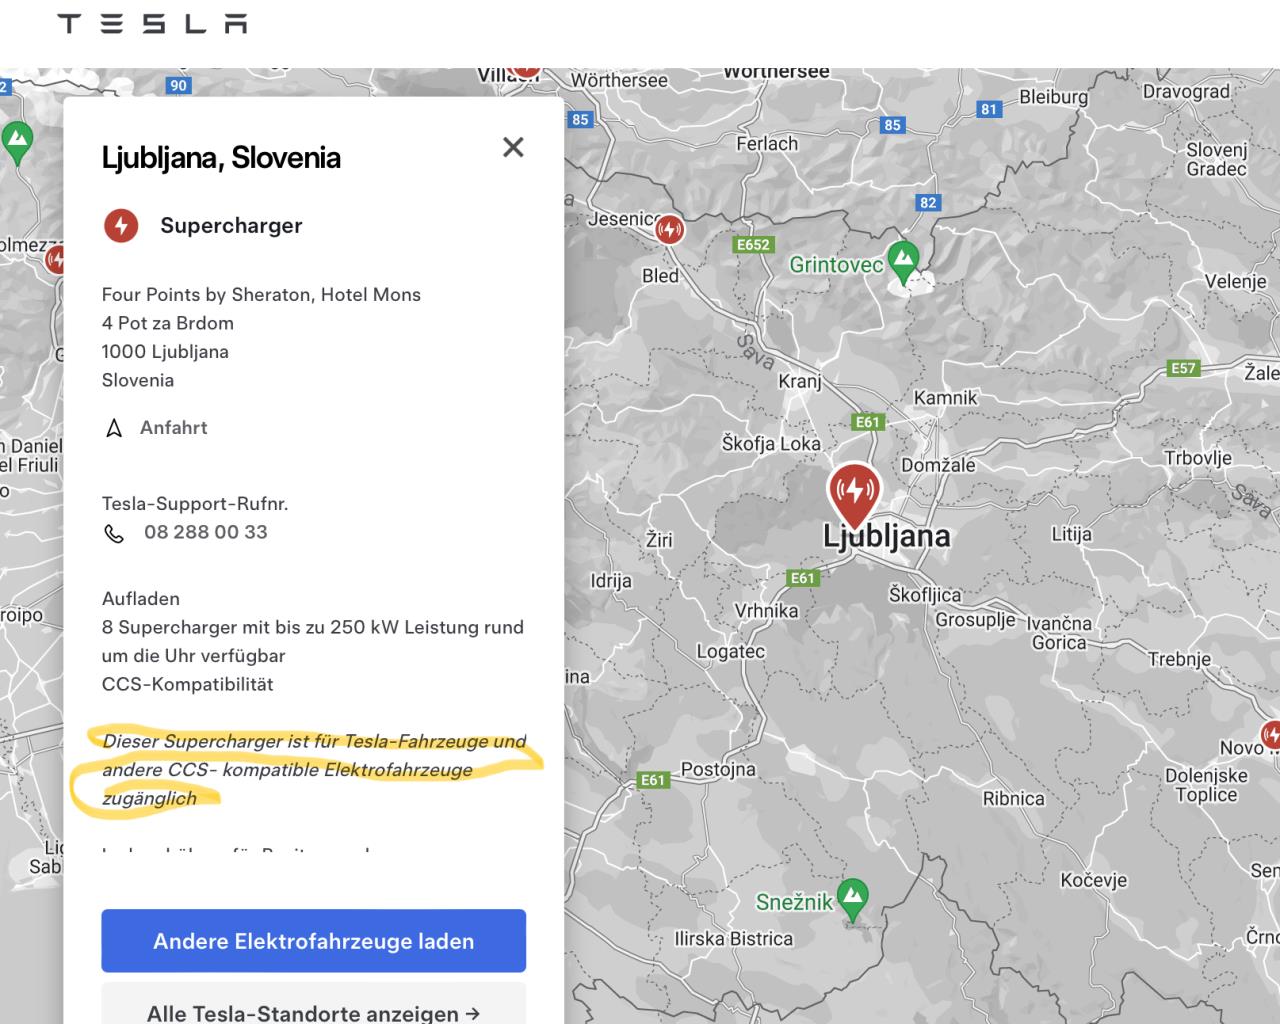Click the address line 1000 Ljubljana
Viewport: 1280px width, 1024px height.
click(x=165, y=352)
